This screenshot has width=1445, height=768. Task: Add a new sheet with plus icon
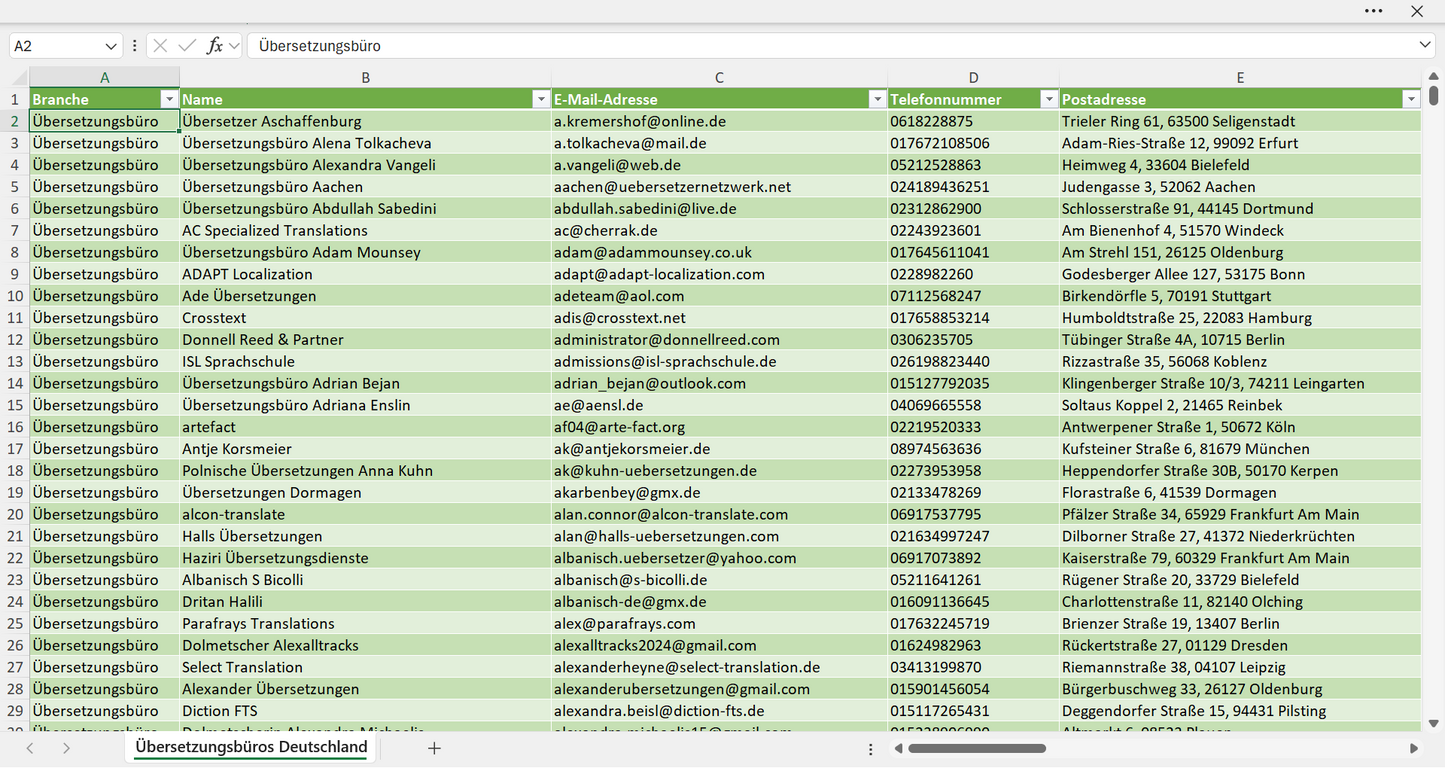434,748
